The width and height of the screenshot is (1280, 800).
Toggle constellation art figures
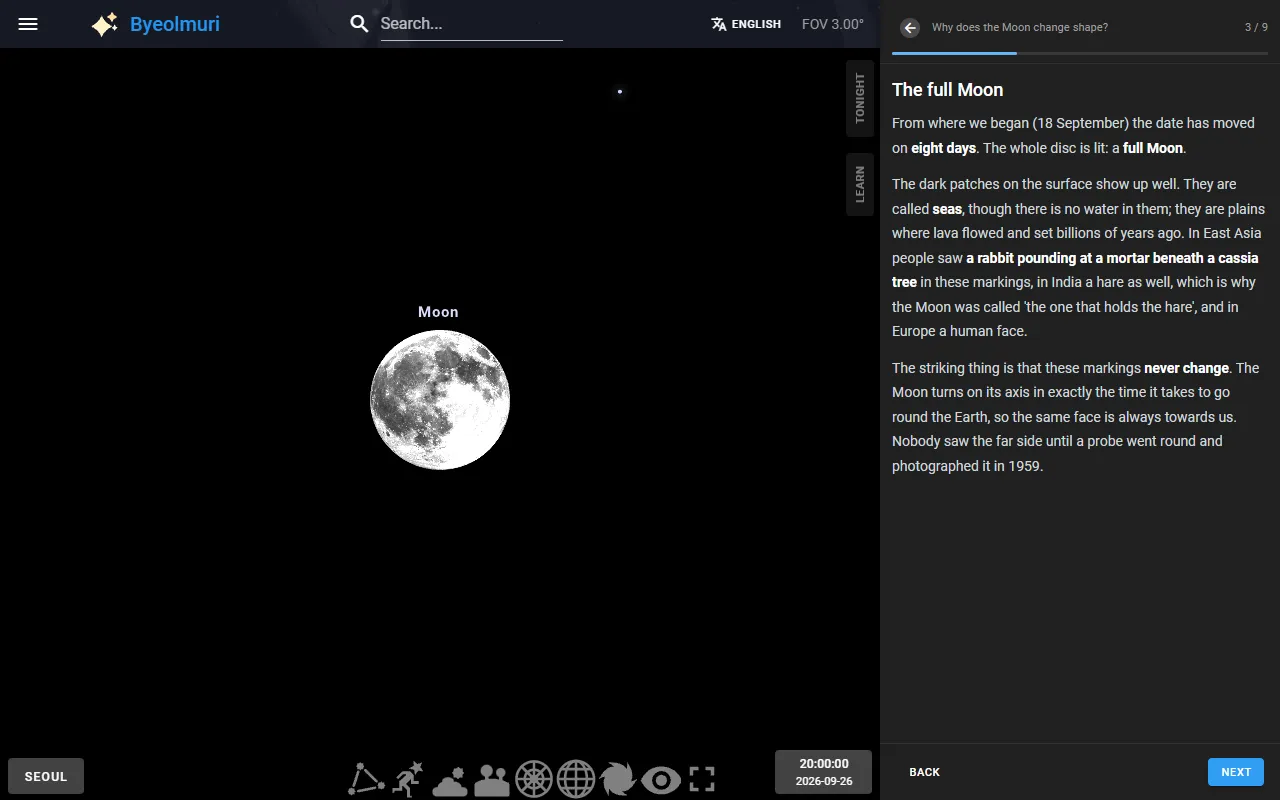click(x=408, y=779)
